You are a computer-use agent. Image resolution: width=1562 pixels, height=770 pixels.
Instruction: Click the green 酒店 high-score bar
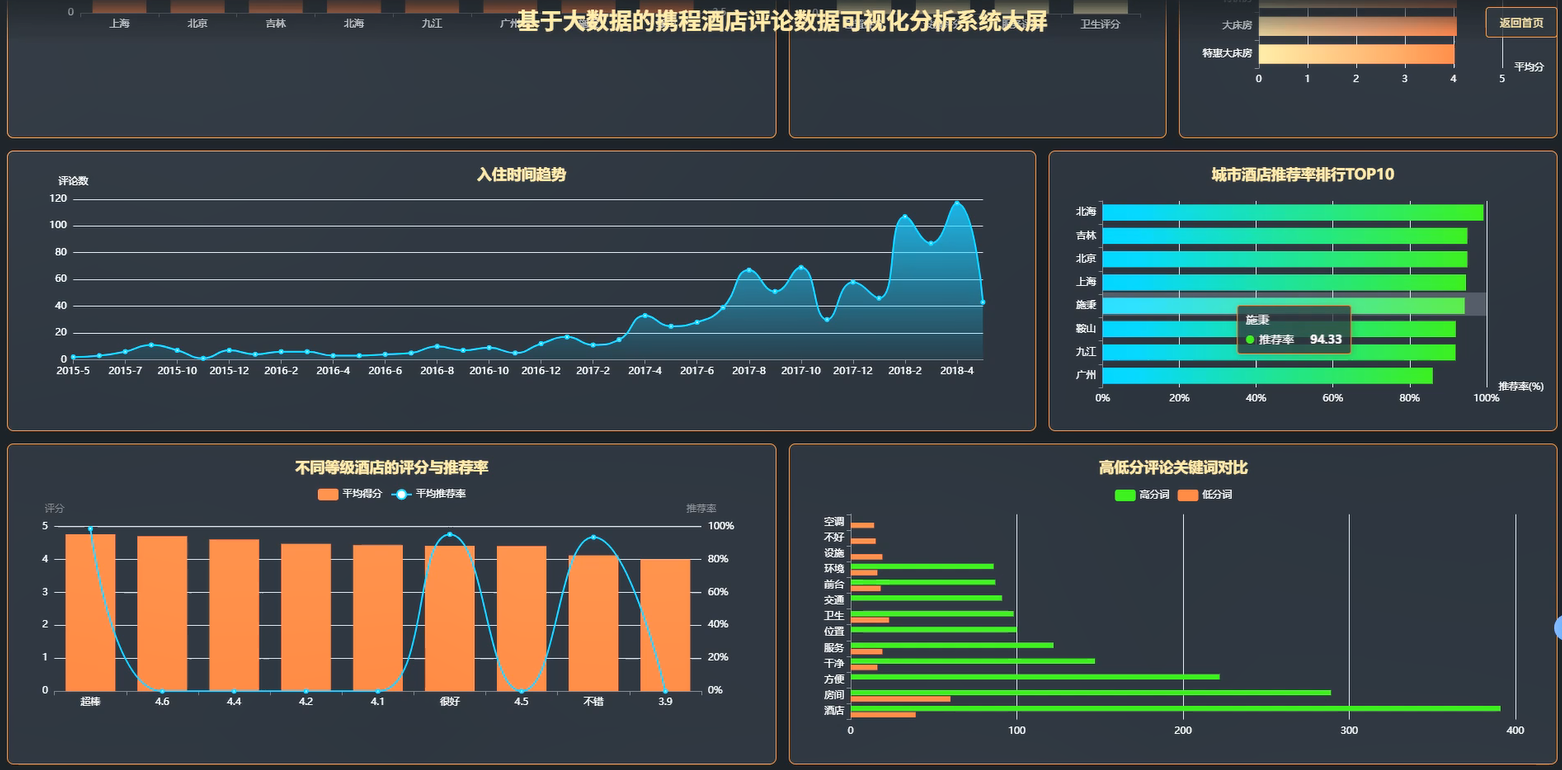pyautogui.click(x=1175, y=708)
